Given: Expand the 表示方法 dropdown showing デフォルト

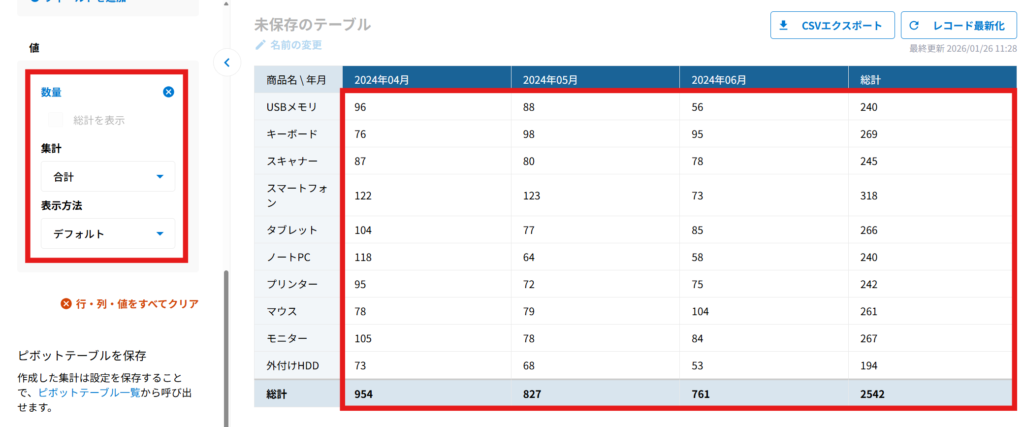Looking at the screenshot, I should pyautogui.click(x=108, y=234).
